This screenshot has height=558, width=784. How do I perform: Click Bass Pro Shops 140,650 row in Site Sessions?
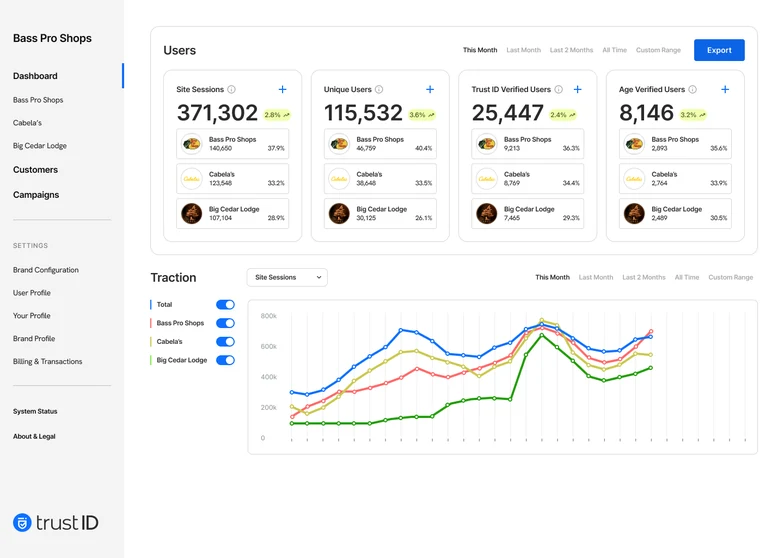click(x=232, y=144)
